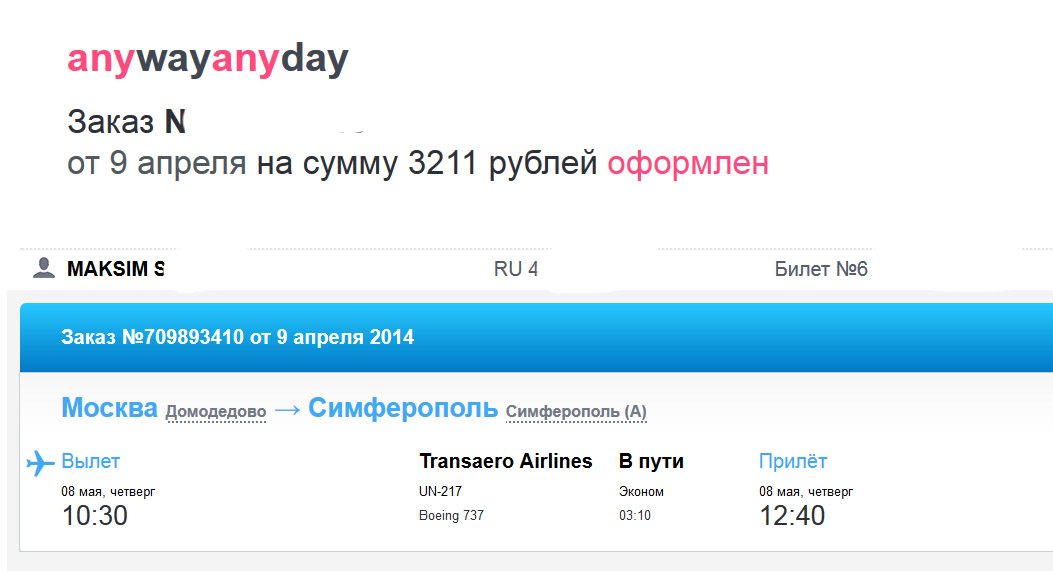
Task: Click the route arrow between cities
Action: [287, 410]
